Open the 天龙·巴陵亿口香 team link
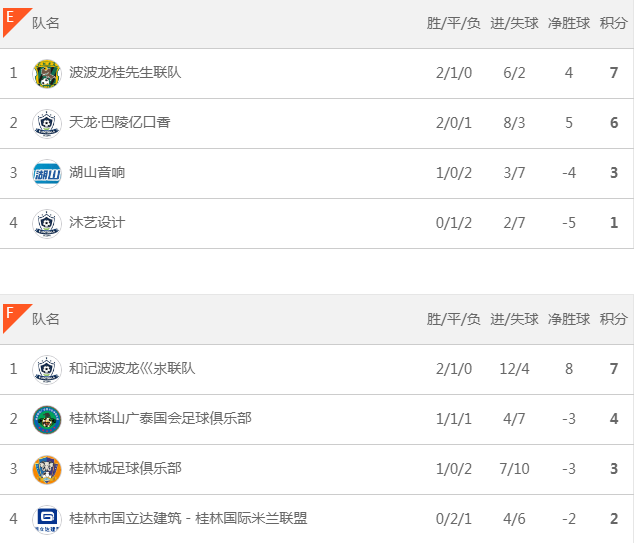The image size is (634, 543). pos(120,123)
